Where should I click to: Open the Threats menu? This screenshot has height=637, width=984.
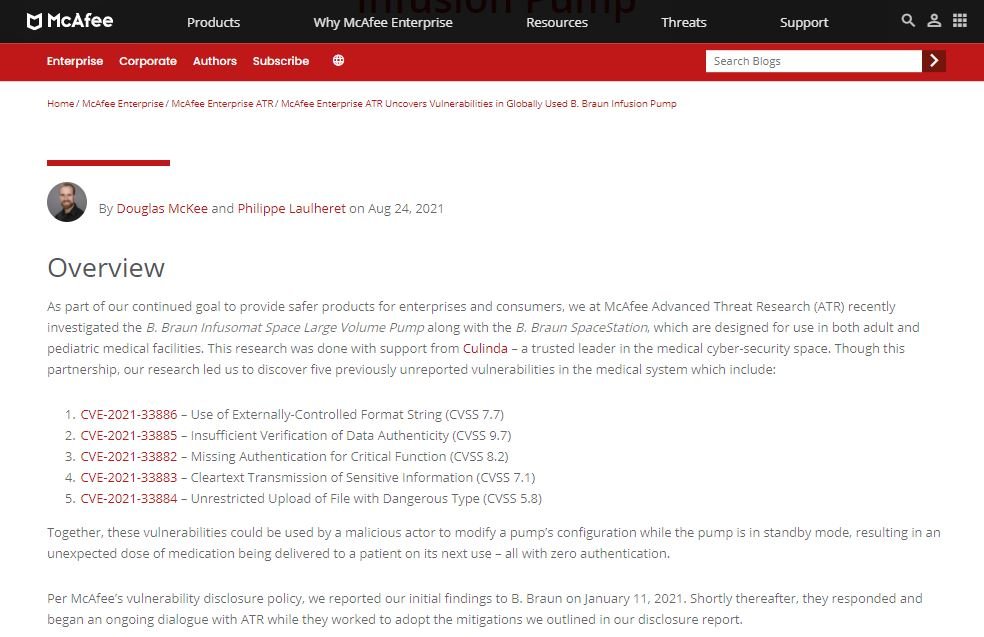[683, 22]
